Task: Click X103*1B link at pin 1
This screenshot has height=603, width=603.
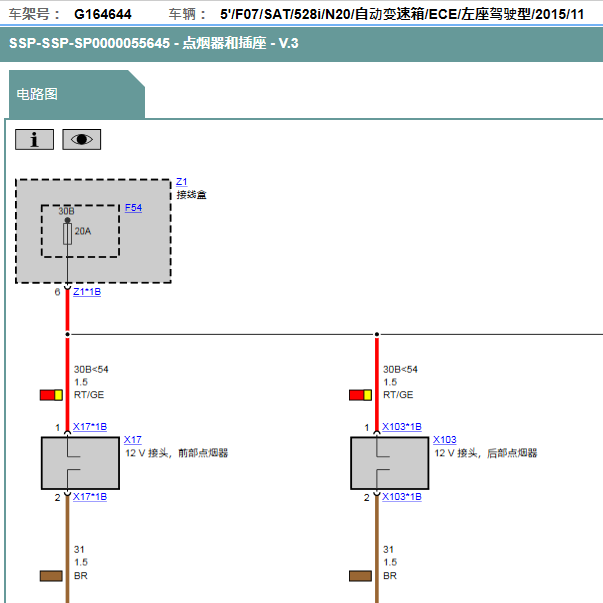Action: pyautogui.click(x=401, y=427)
